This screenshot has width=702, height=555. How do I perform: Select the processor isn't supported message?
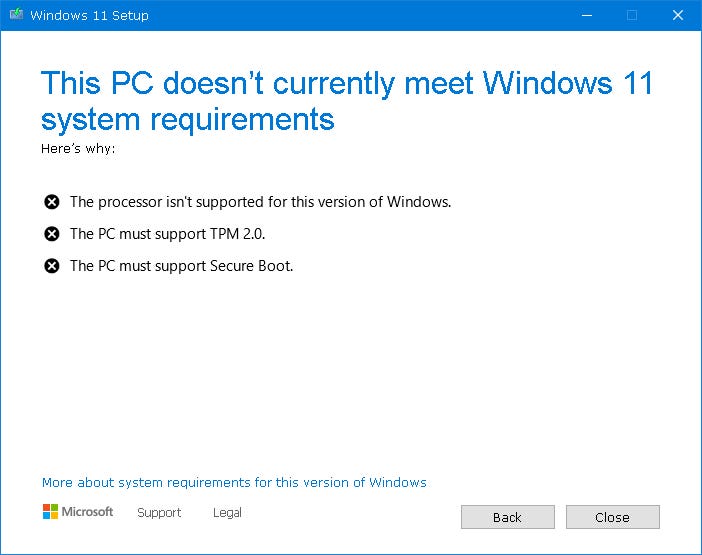click(x=260, y=202)
